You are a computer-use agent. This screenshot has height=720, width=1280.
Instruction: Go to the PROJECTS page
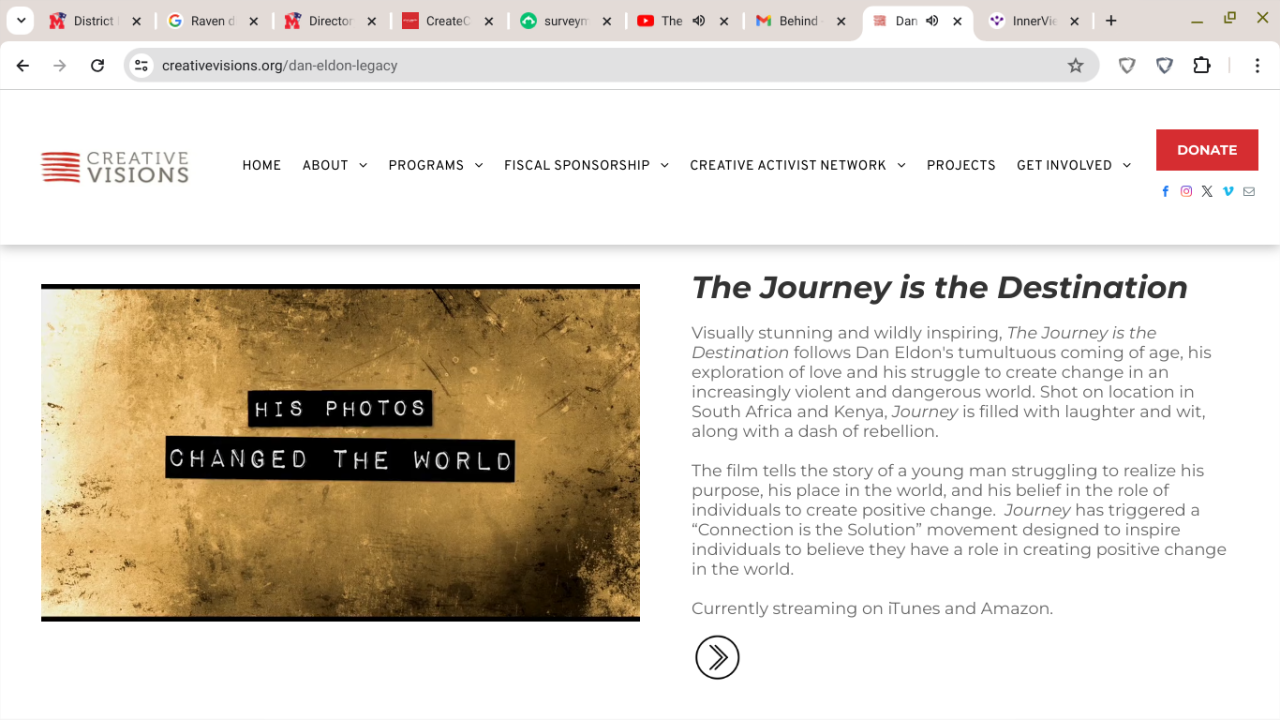click(961, 165)
